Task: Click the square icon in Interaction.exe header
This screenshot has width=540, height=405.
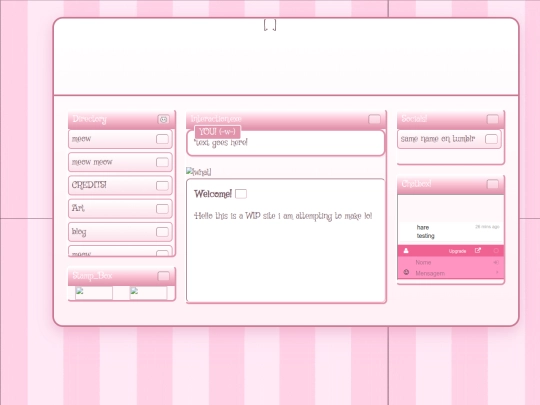Action: click(374, 119)
